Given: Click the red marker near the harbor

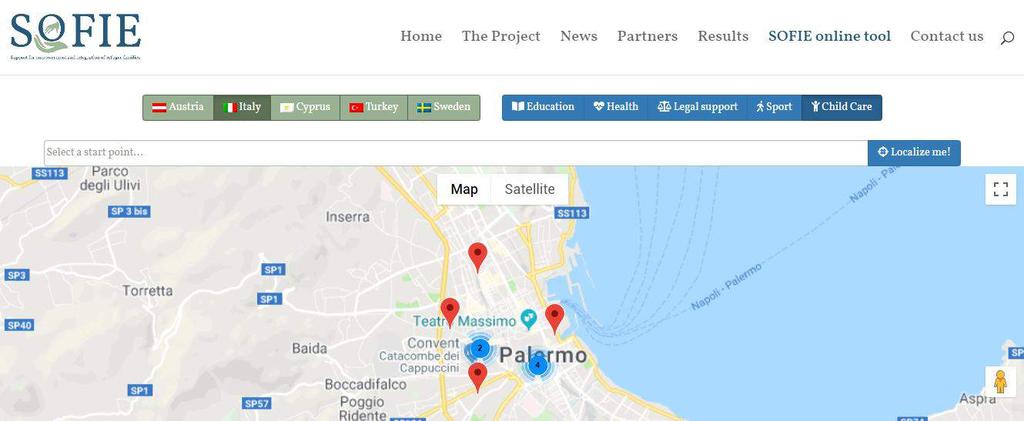Looking at the screenshot, I should [554, 319].
